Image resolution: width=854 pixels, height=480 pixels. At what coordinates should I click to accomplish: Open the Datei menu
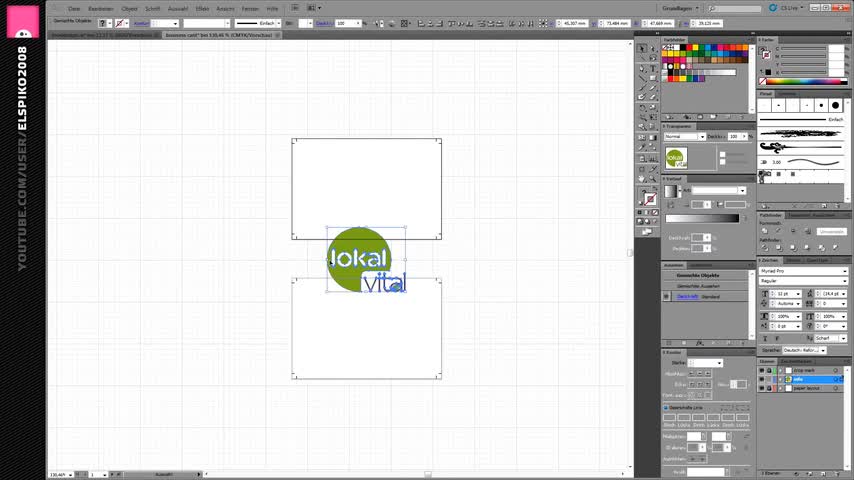(74, 9)
